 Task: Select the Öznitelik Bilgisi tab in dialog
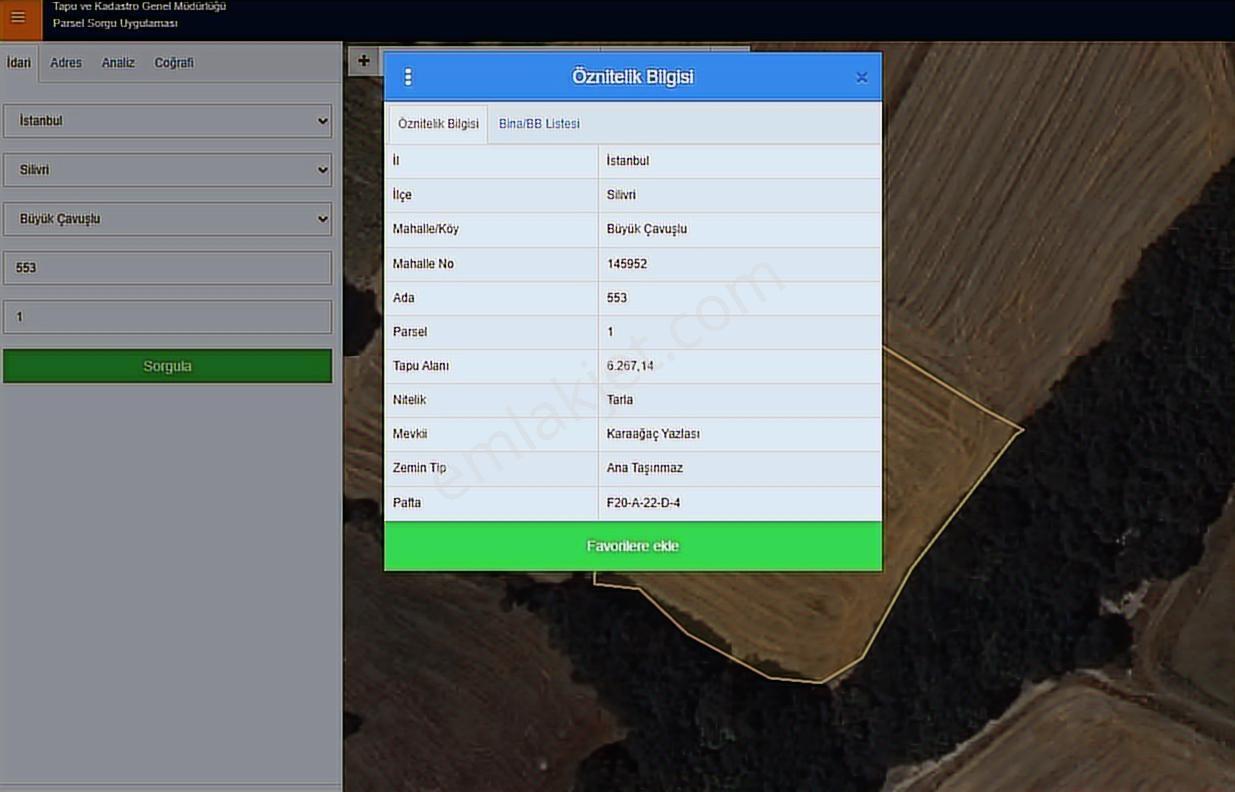click(438, 124)
